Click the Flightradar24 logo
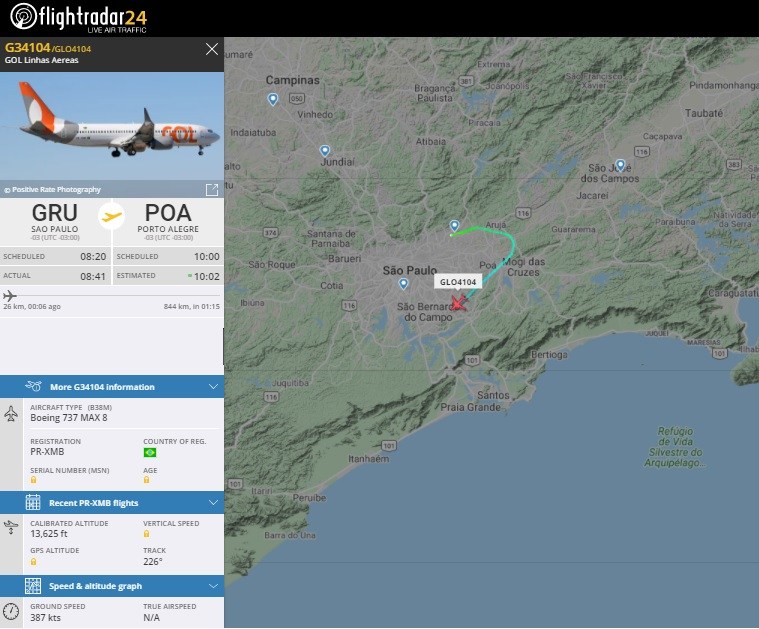759x629 pixels. (78, 18)
